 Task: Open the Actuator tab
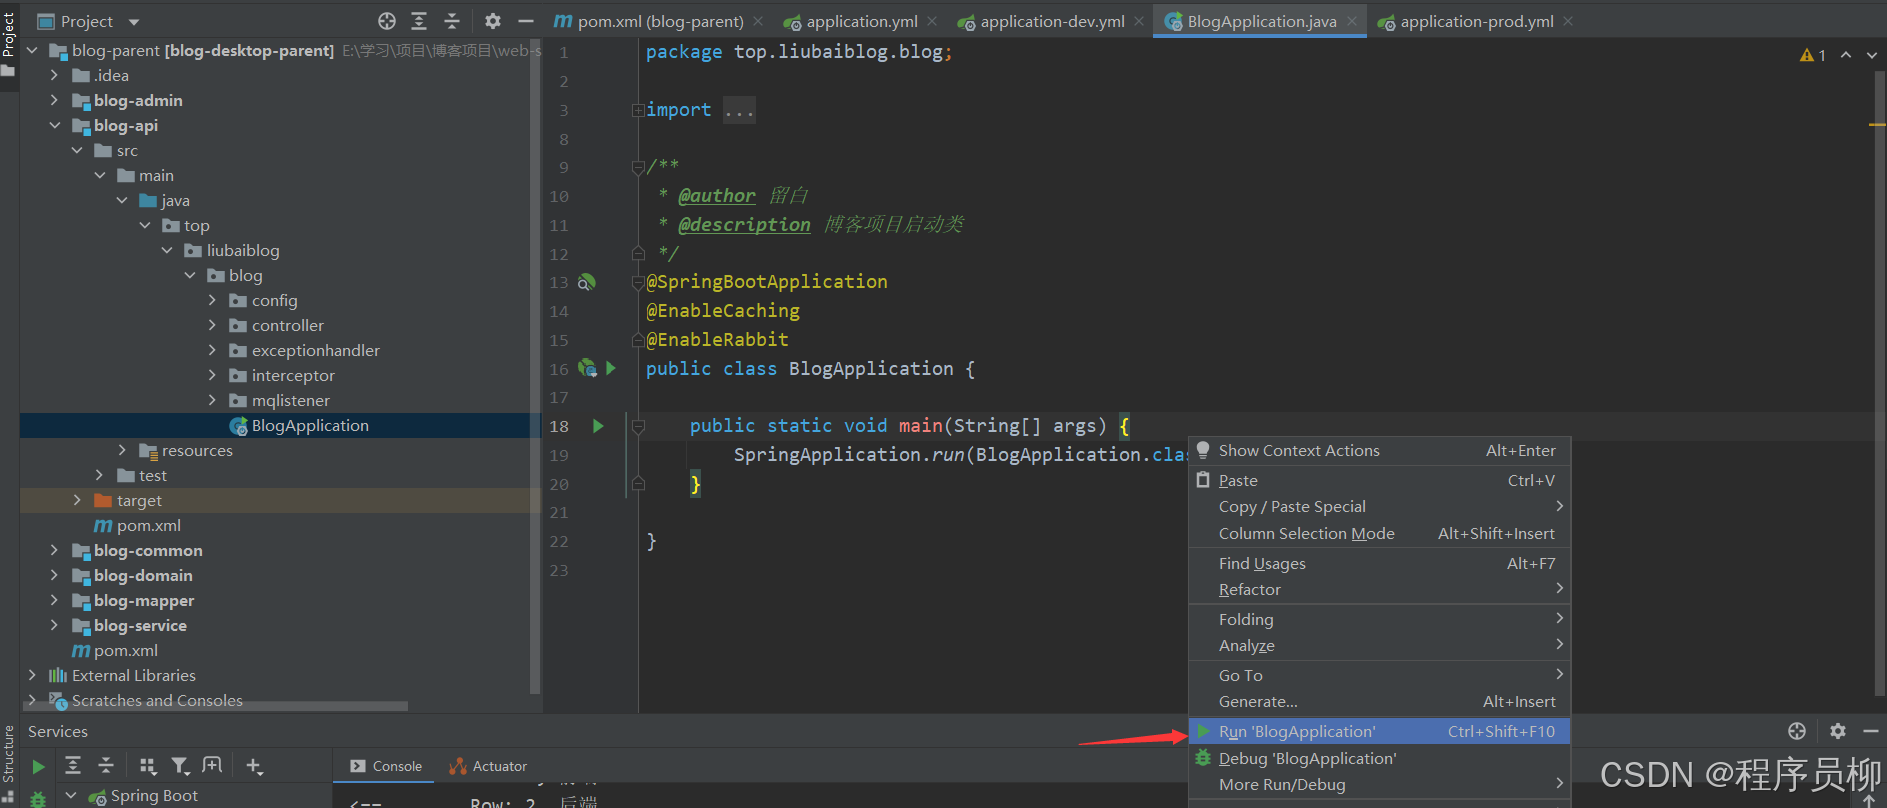tap(488, 766)
